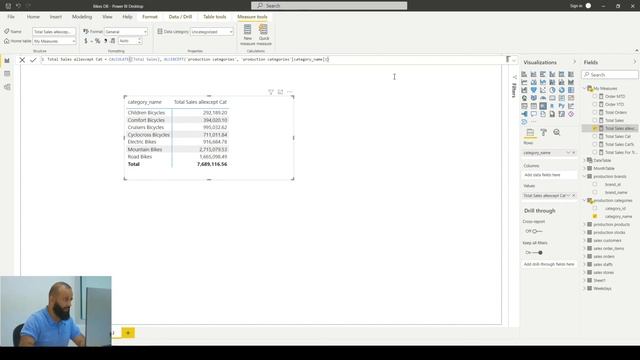Remove Total Sales allexcept Cat from Values

[574, 196]
